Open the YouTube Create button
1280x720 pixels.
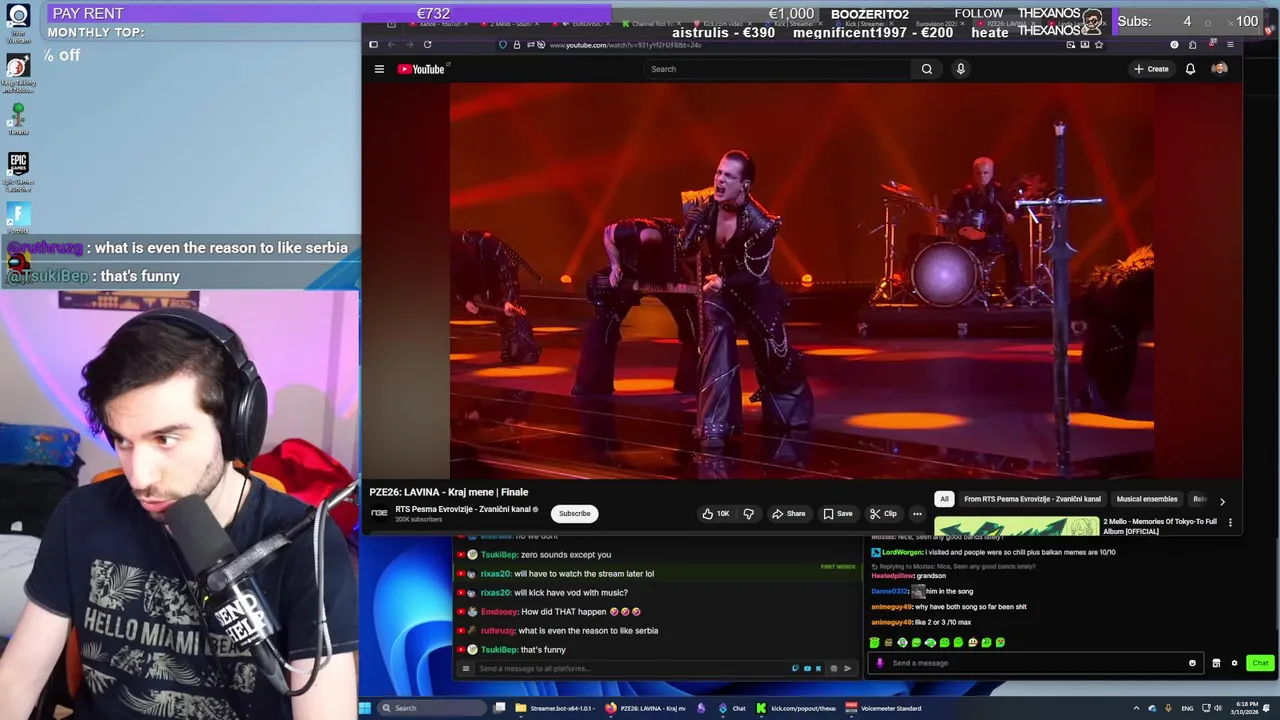[x=1151, y=69]
